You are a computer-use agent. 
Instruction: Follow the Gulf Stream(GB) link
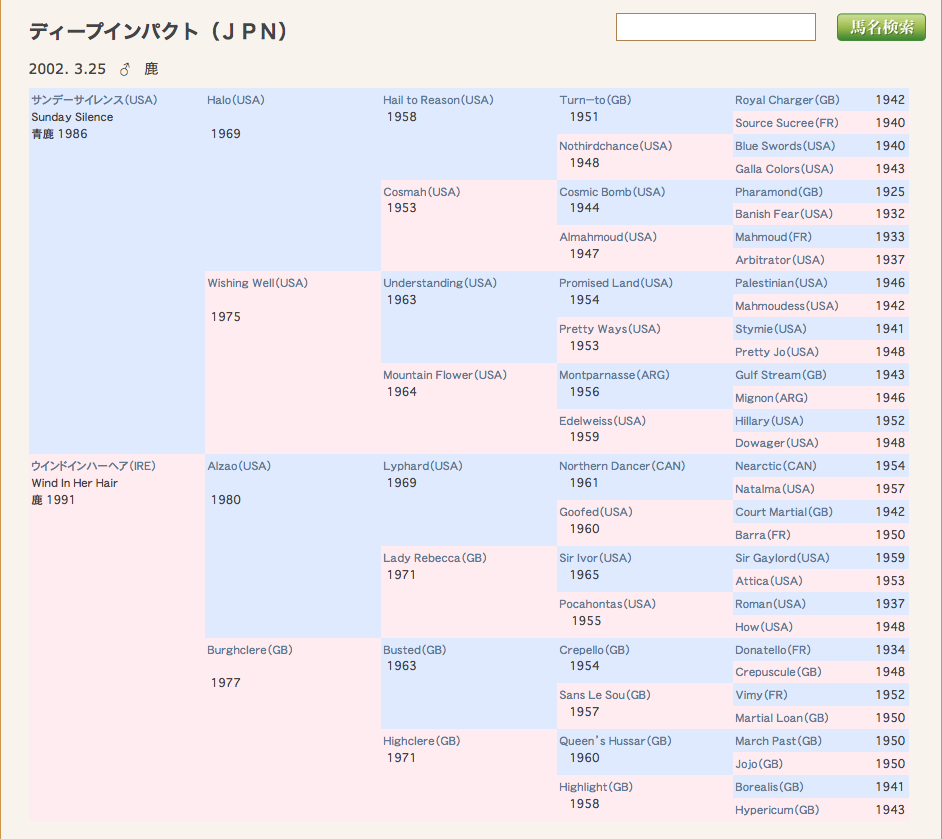780,375
